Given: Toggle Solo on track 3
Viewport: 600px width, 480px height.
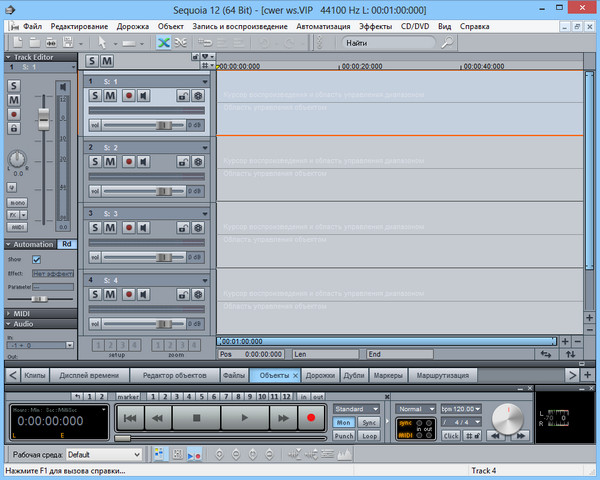Looking at the screenshot, I should click(95, 228).
